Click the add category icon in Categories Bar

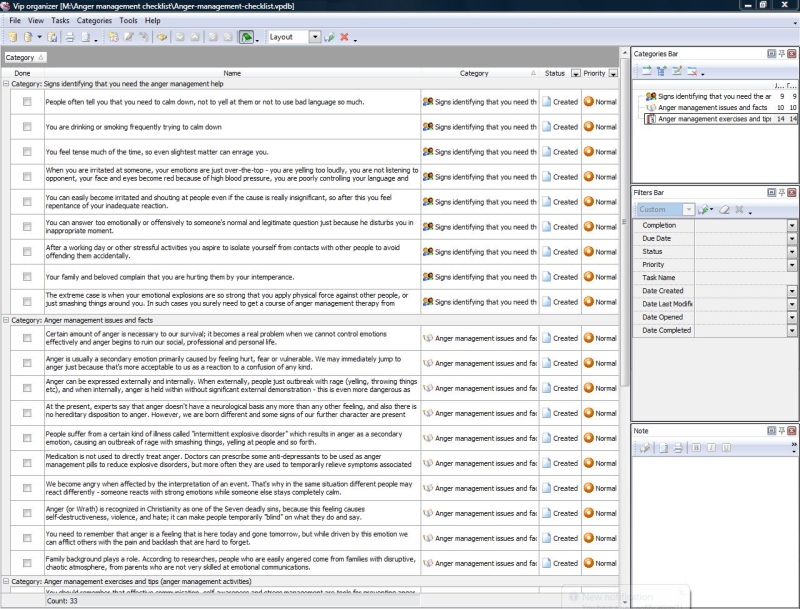coord(646,71)
